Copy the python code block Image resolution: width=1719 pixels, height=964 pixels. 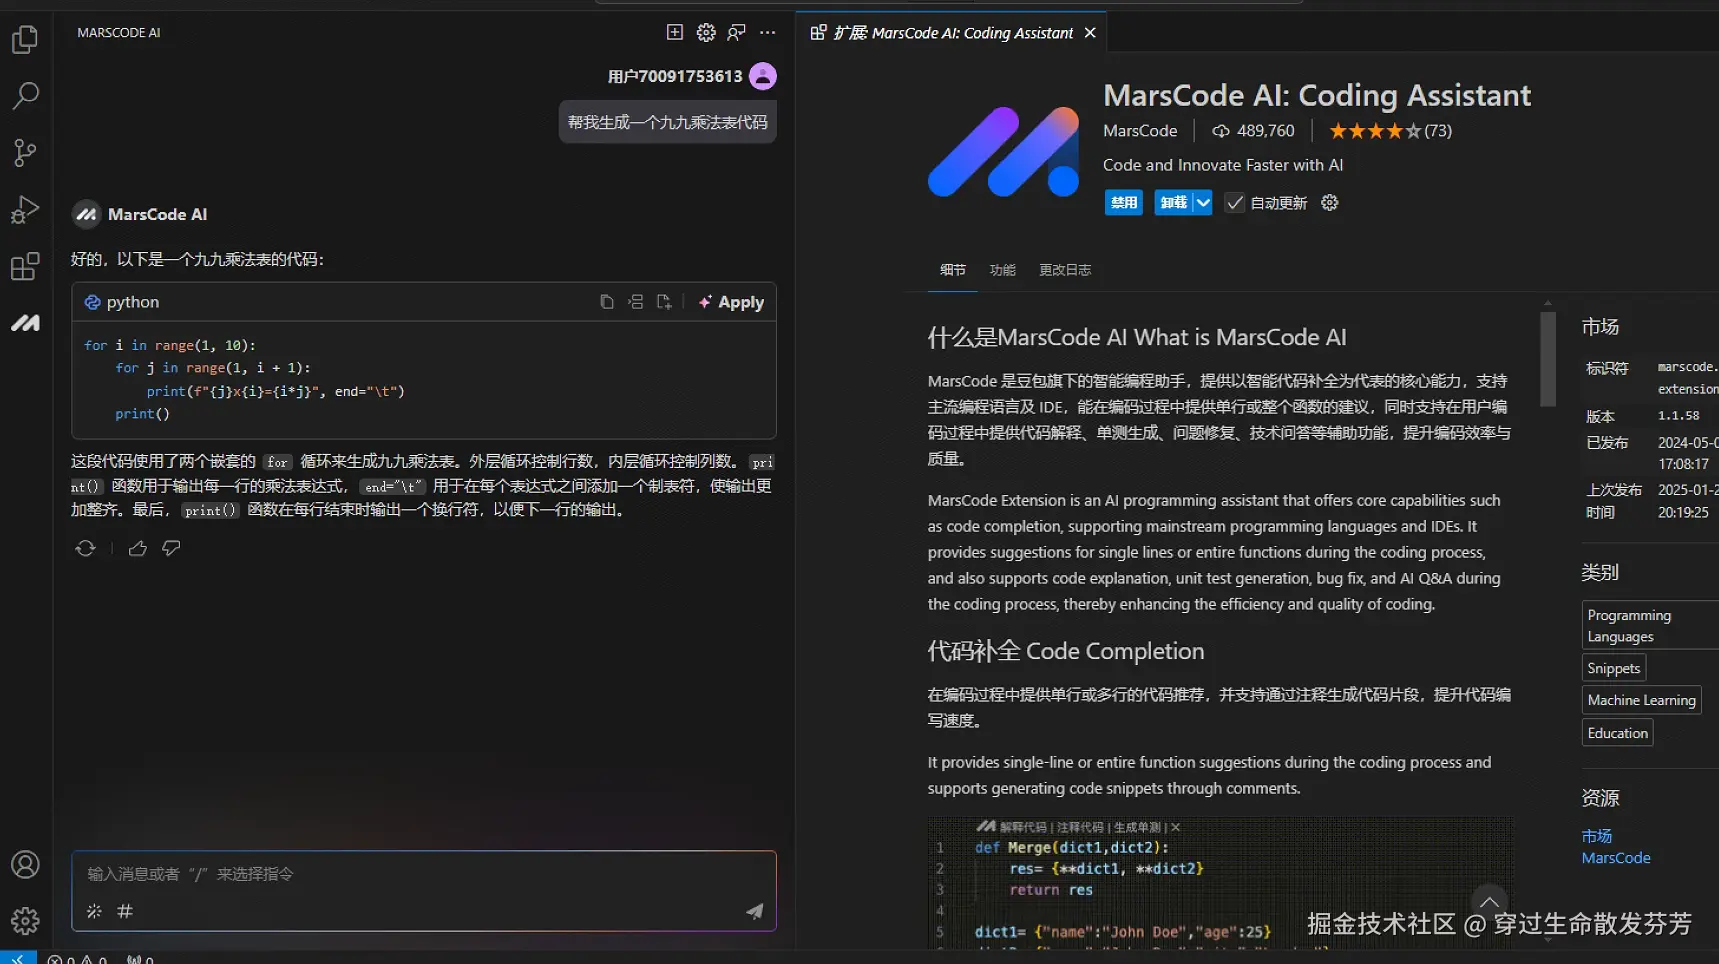[x=606, y=302]
